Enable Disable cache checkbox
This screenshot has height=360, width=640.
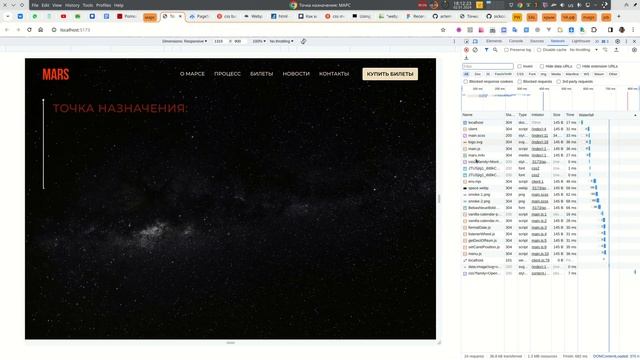point(539,50)
